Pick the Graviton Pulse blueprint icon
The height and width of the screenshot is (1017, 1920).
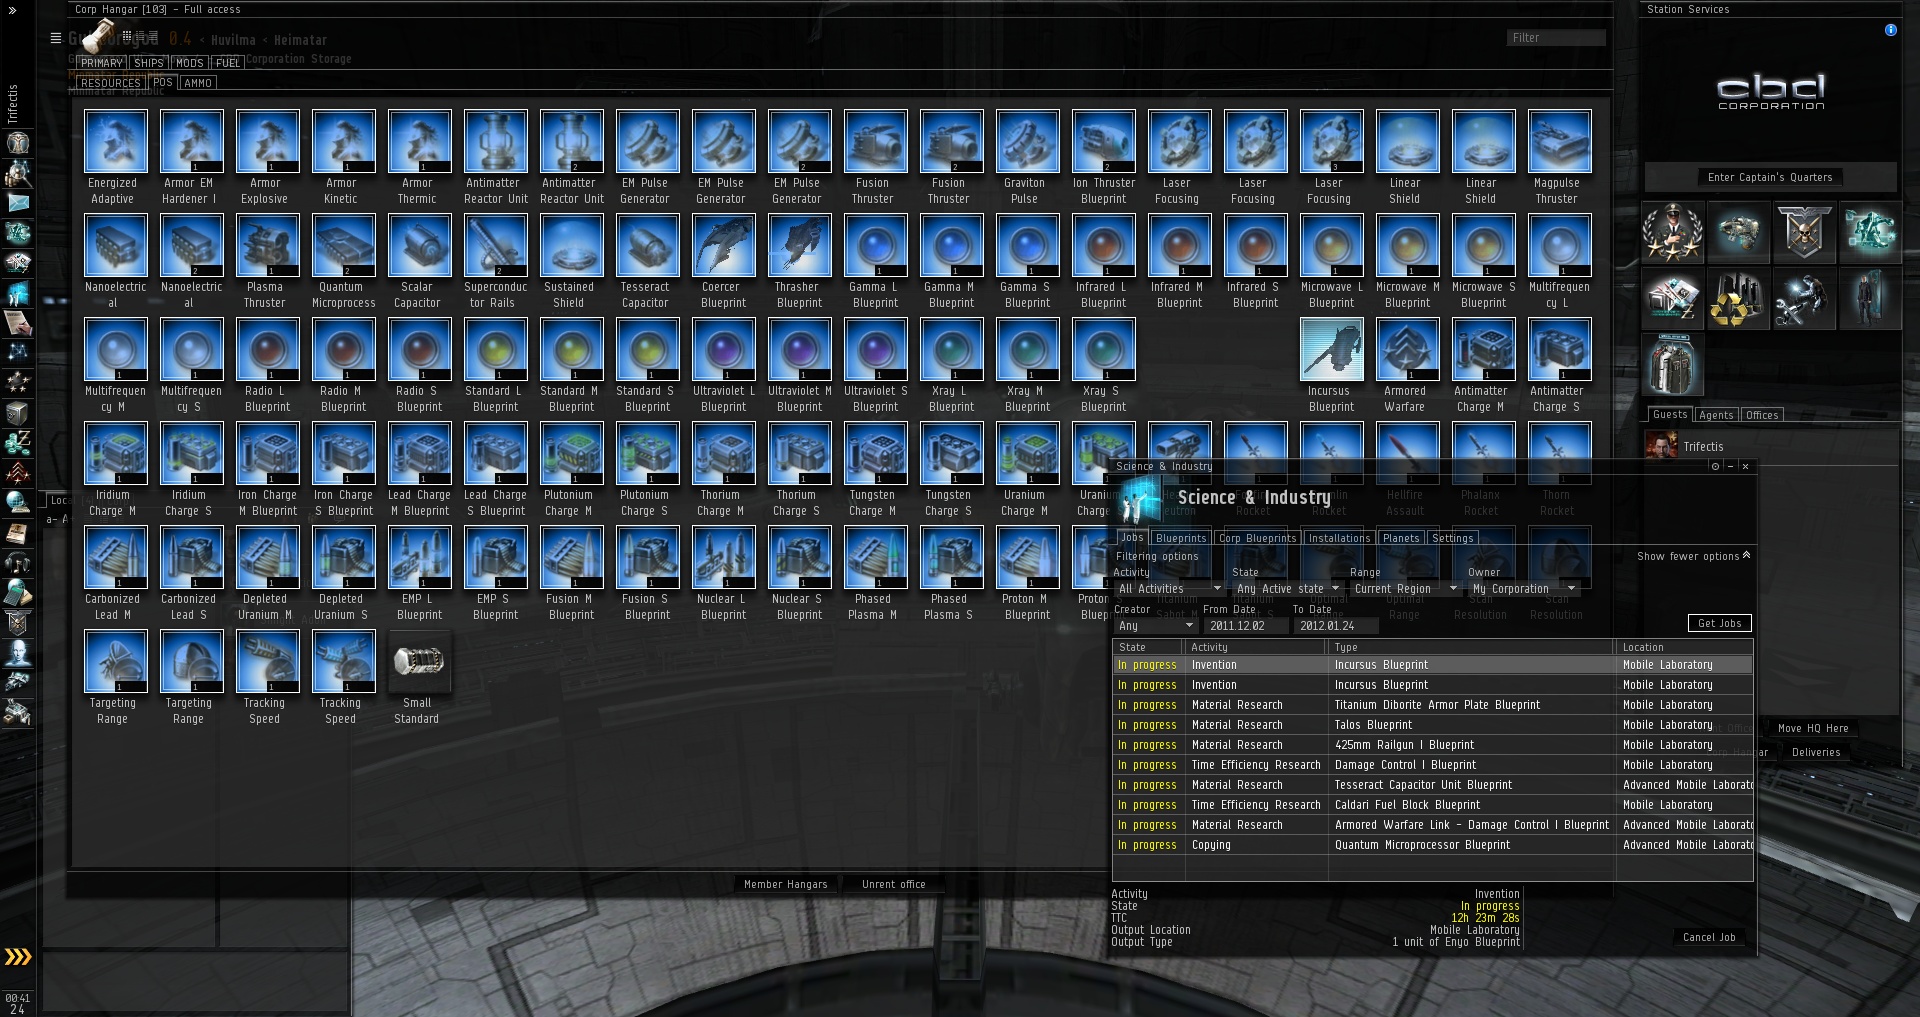click(1028, 141)
